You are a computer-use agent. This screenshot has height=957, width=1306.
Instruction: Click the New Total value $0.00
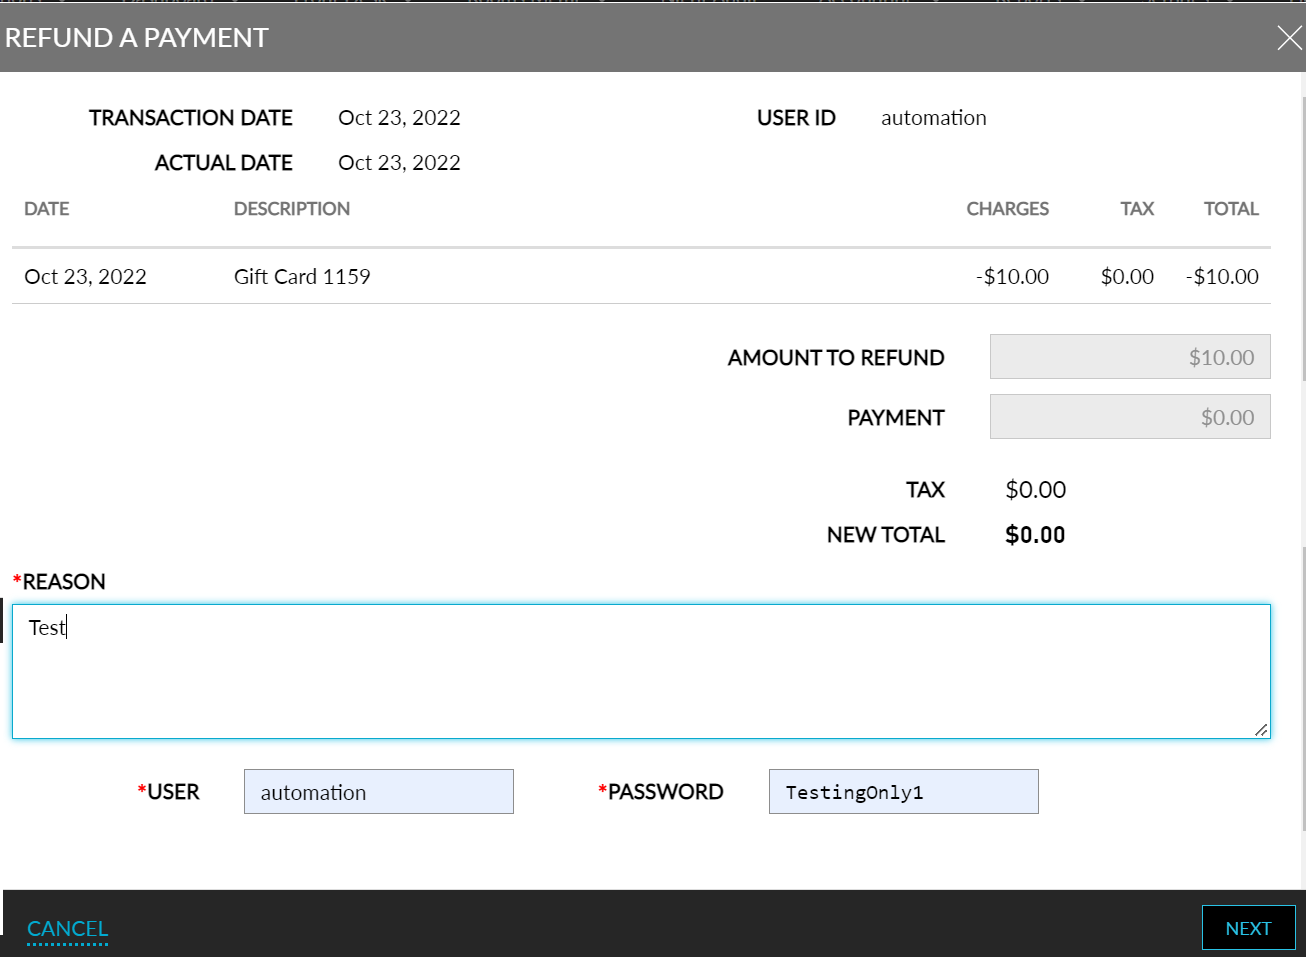click(x=1035, y=535)
